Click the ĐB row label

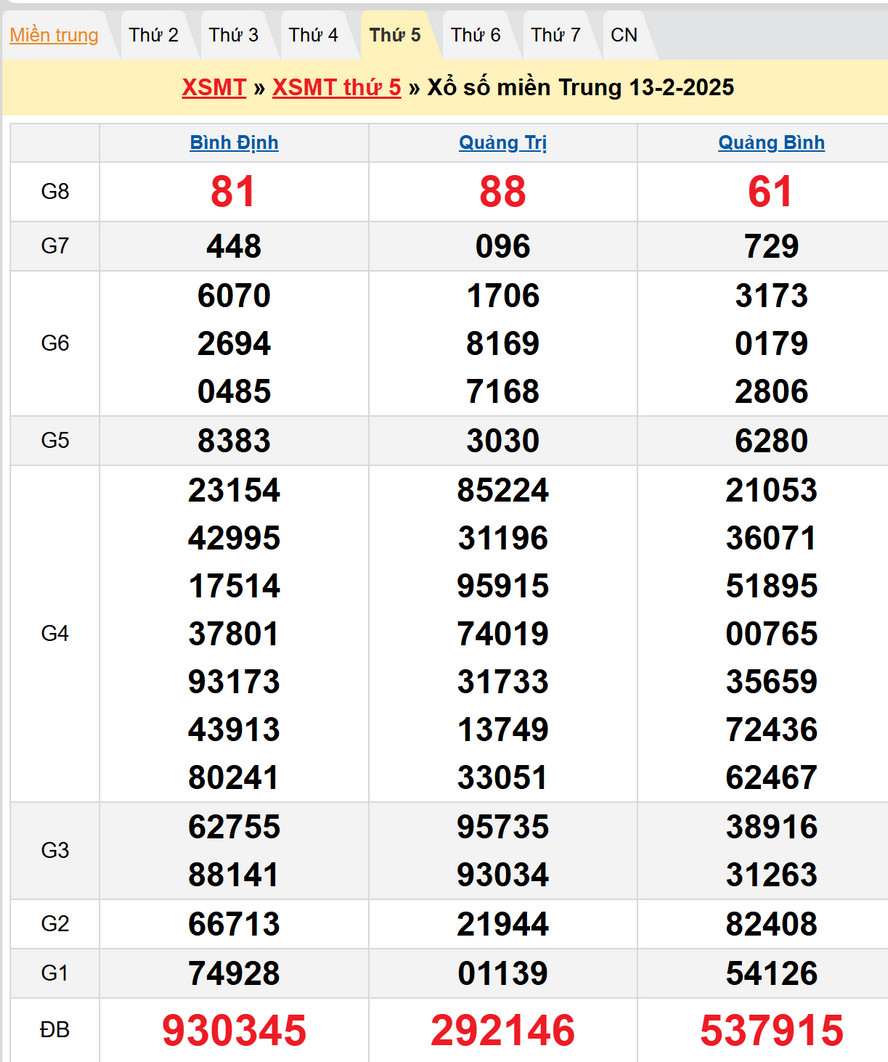(55, 1030)
